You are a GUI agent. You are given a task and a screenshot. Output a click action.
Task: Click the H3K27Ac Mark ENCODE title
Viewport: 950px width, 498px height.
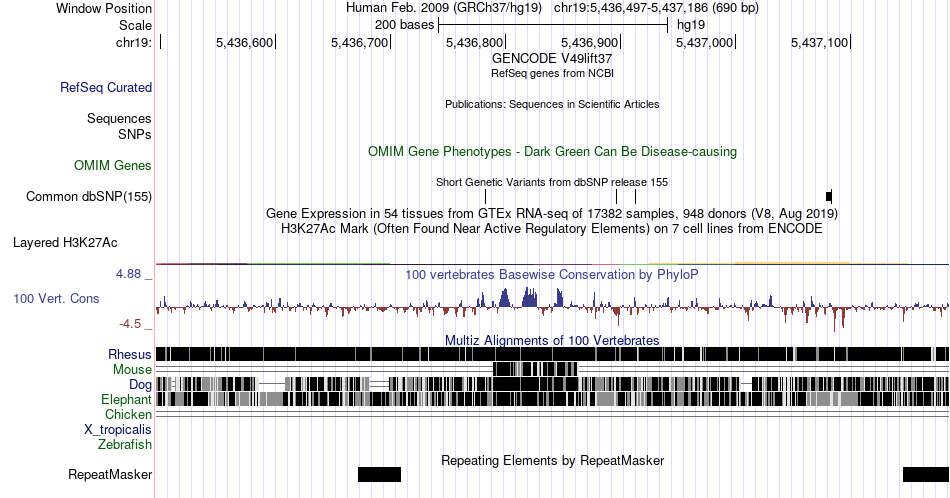click(552, 228)
